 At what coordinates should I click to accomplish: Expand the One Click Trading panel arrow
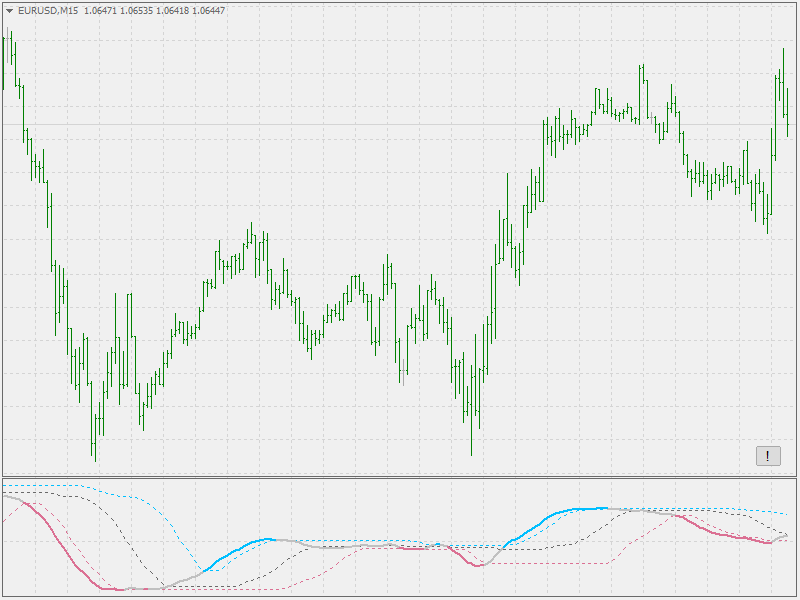8,11
